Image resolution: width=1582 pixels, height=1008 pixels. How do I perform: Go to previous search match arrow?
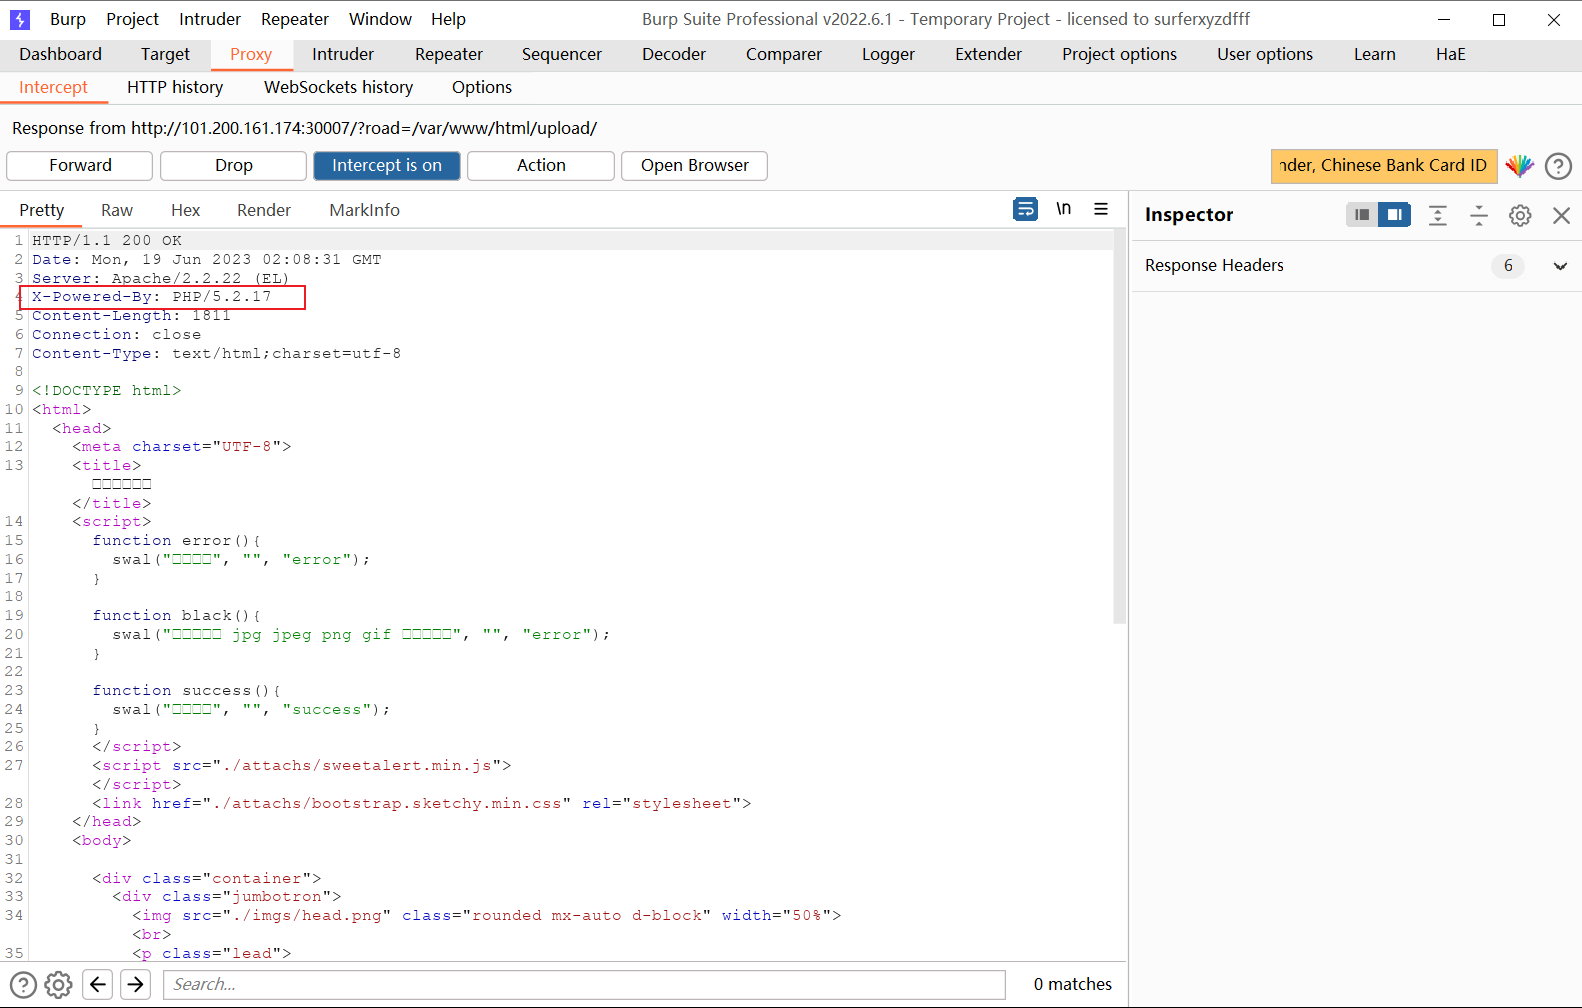click(97, 984)
